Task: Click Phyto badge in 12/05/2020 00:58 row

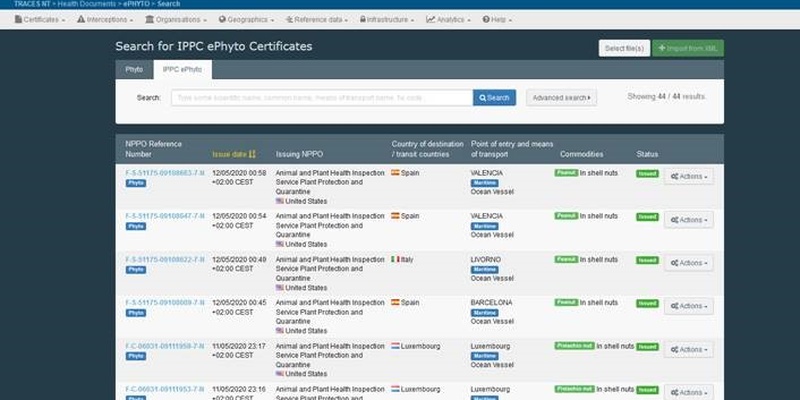Action: point(136,183)
